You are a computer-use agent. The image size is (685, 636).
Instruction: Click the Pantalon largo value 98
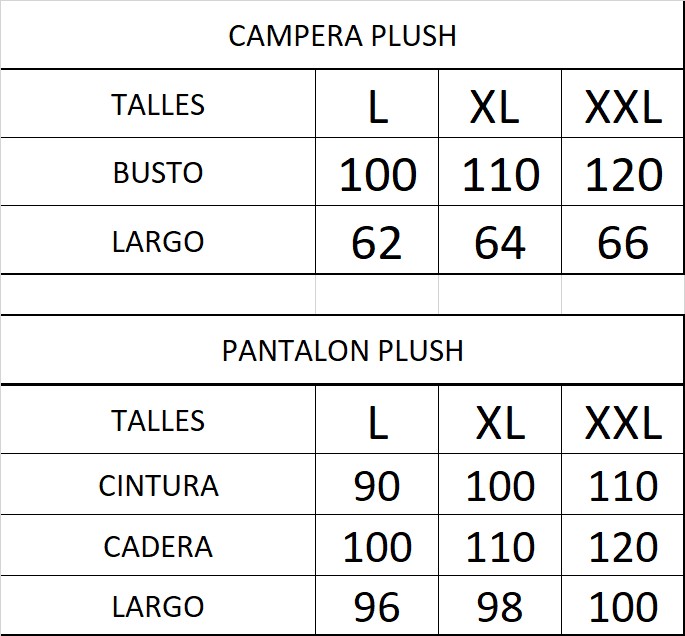499,608
